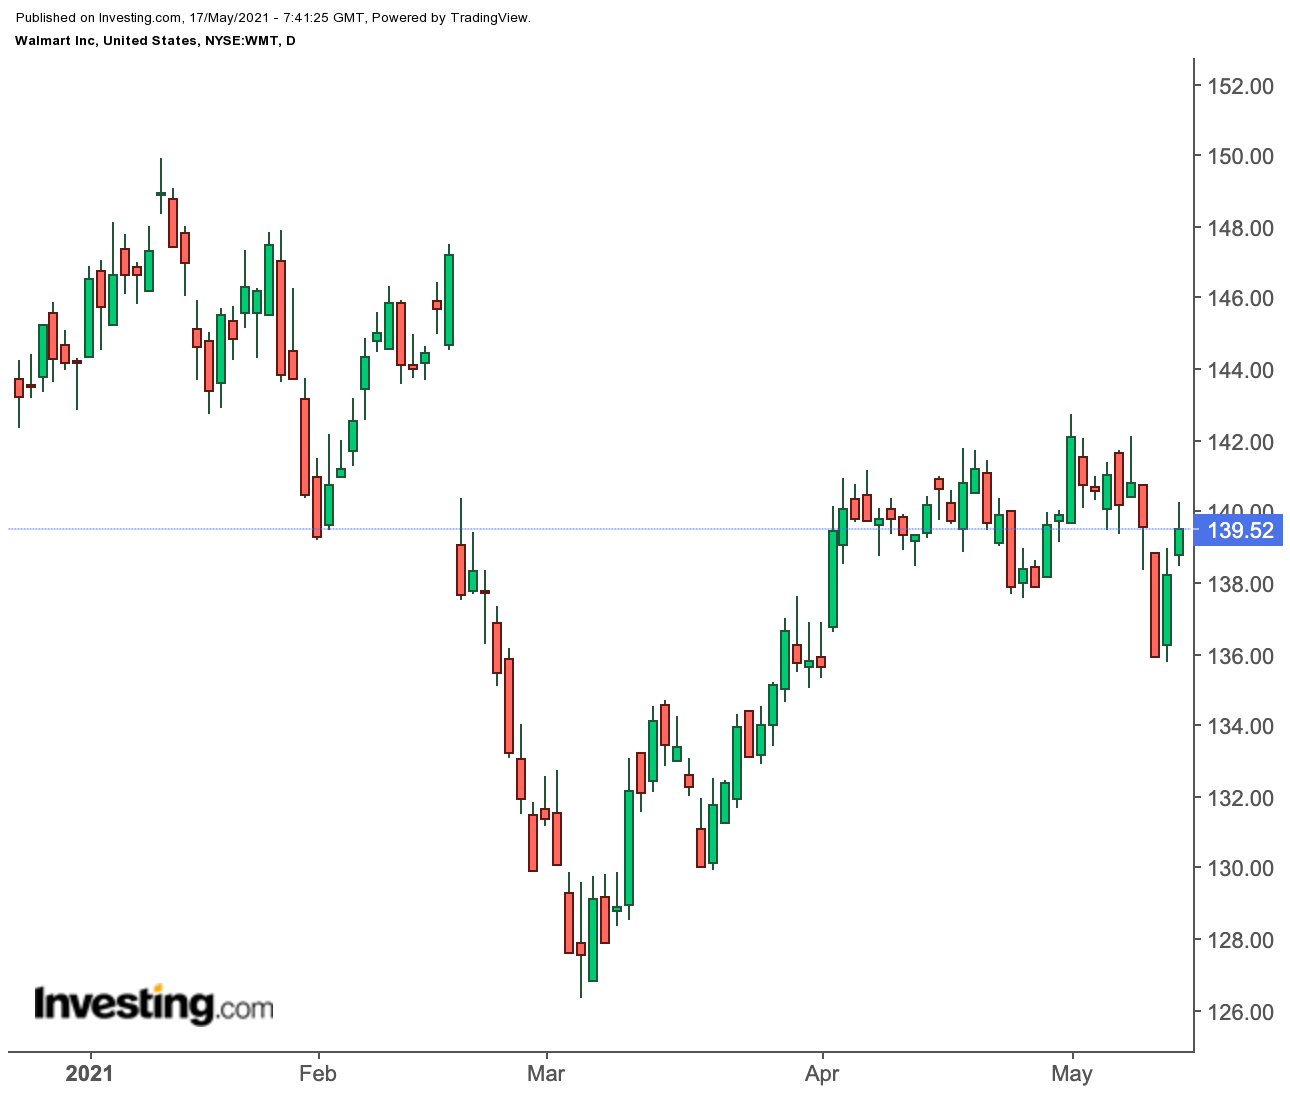Click the 138.00 price axis label
The image size is (1290, 1094).
point(1241,584)
